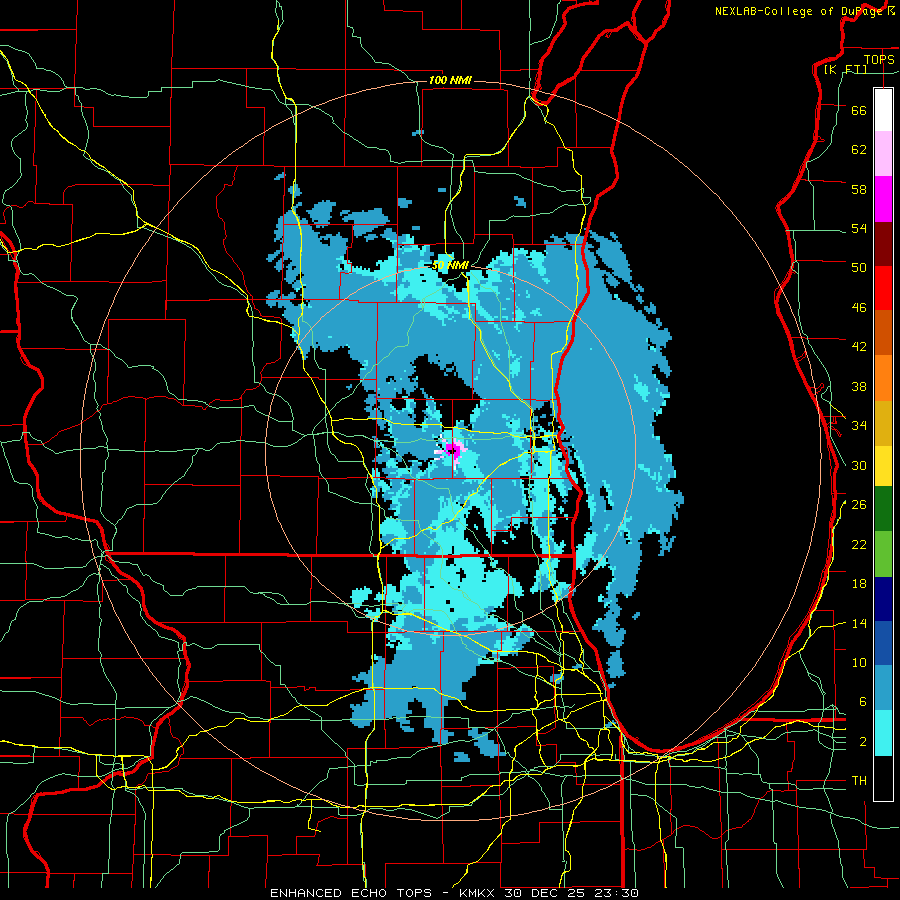This screenshot has height=900, width=900.
Task: Click the TH legend label
Action: [859, 781]
